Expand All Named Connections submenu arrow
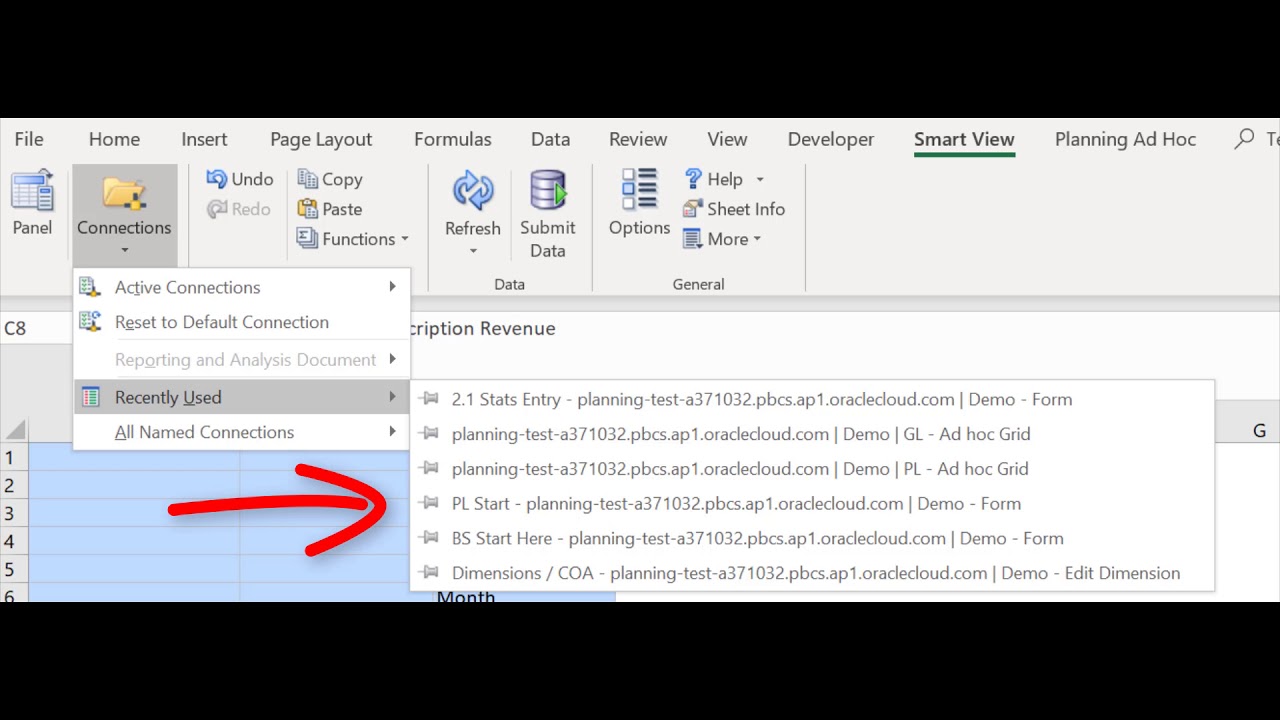Image resolution: width=1280 pixels, height=720 pixels. pos(392,432)
